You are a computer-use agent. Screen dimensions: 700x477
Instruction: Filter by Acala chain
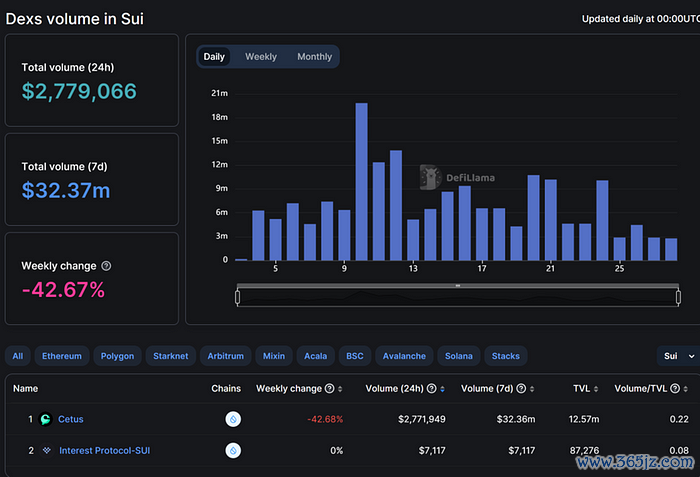click(316, 356)
